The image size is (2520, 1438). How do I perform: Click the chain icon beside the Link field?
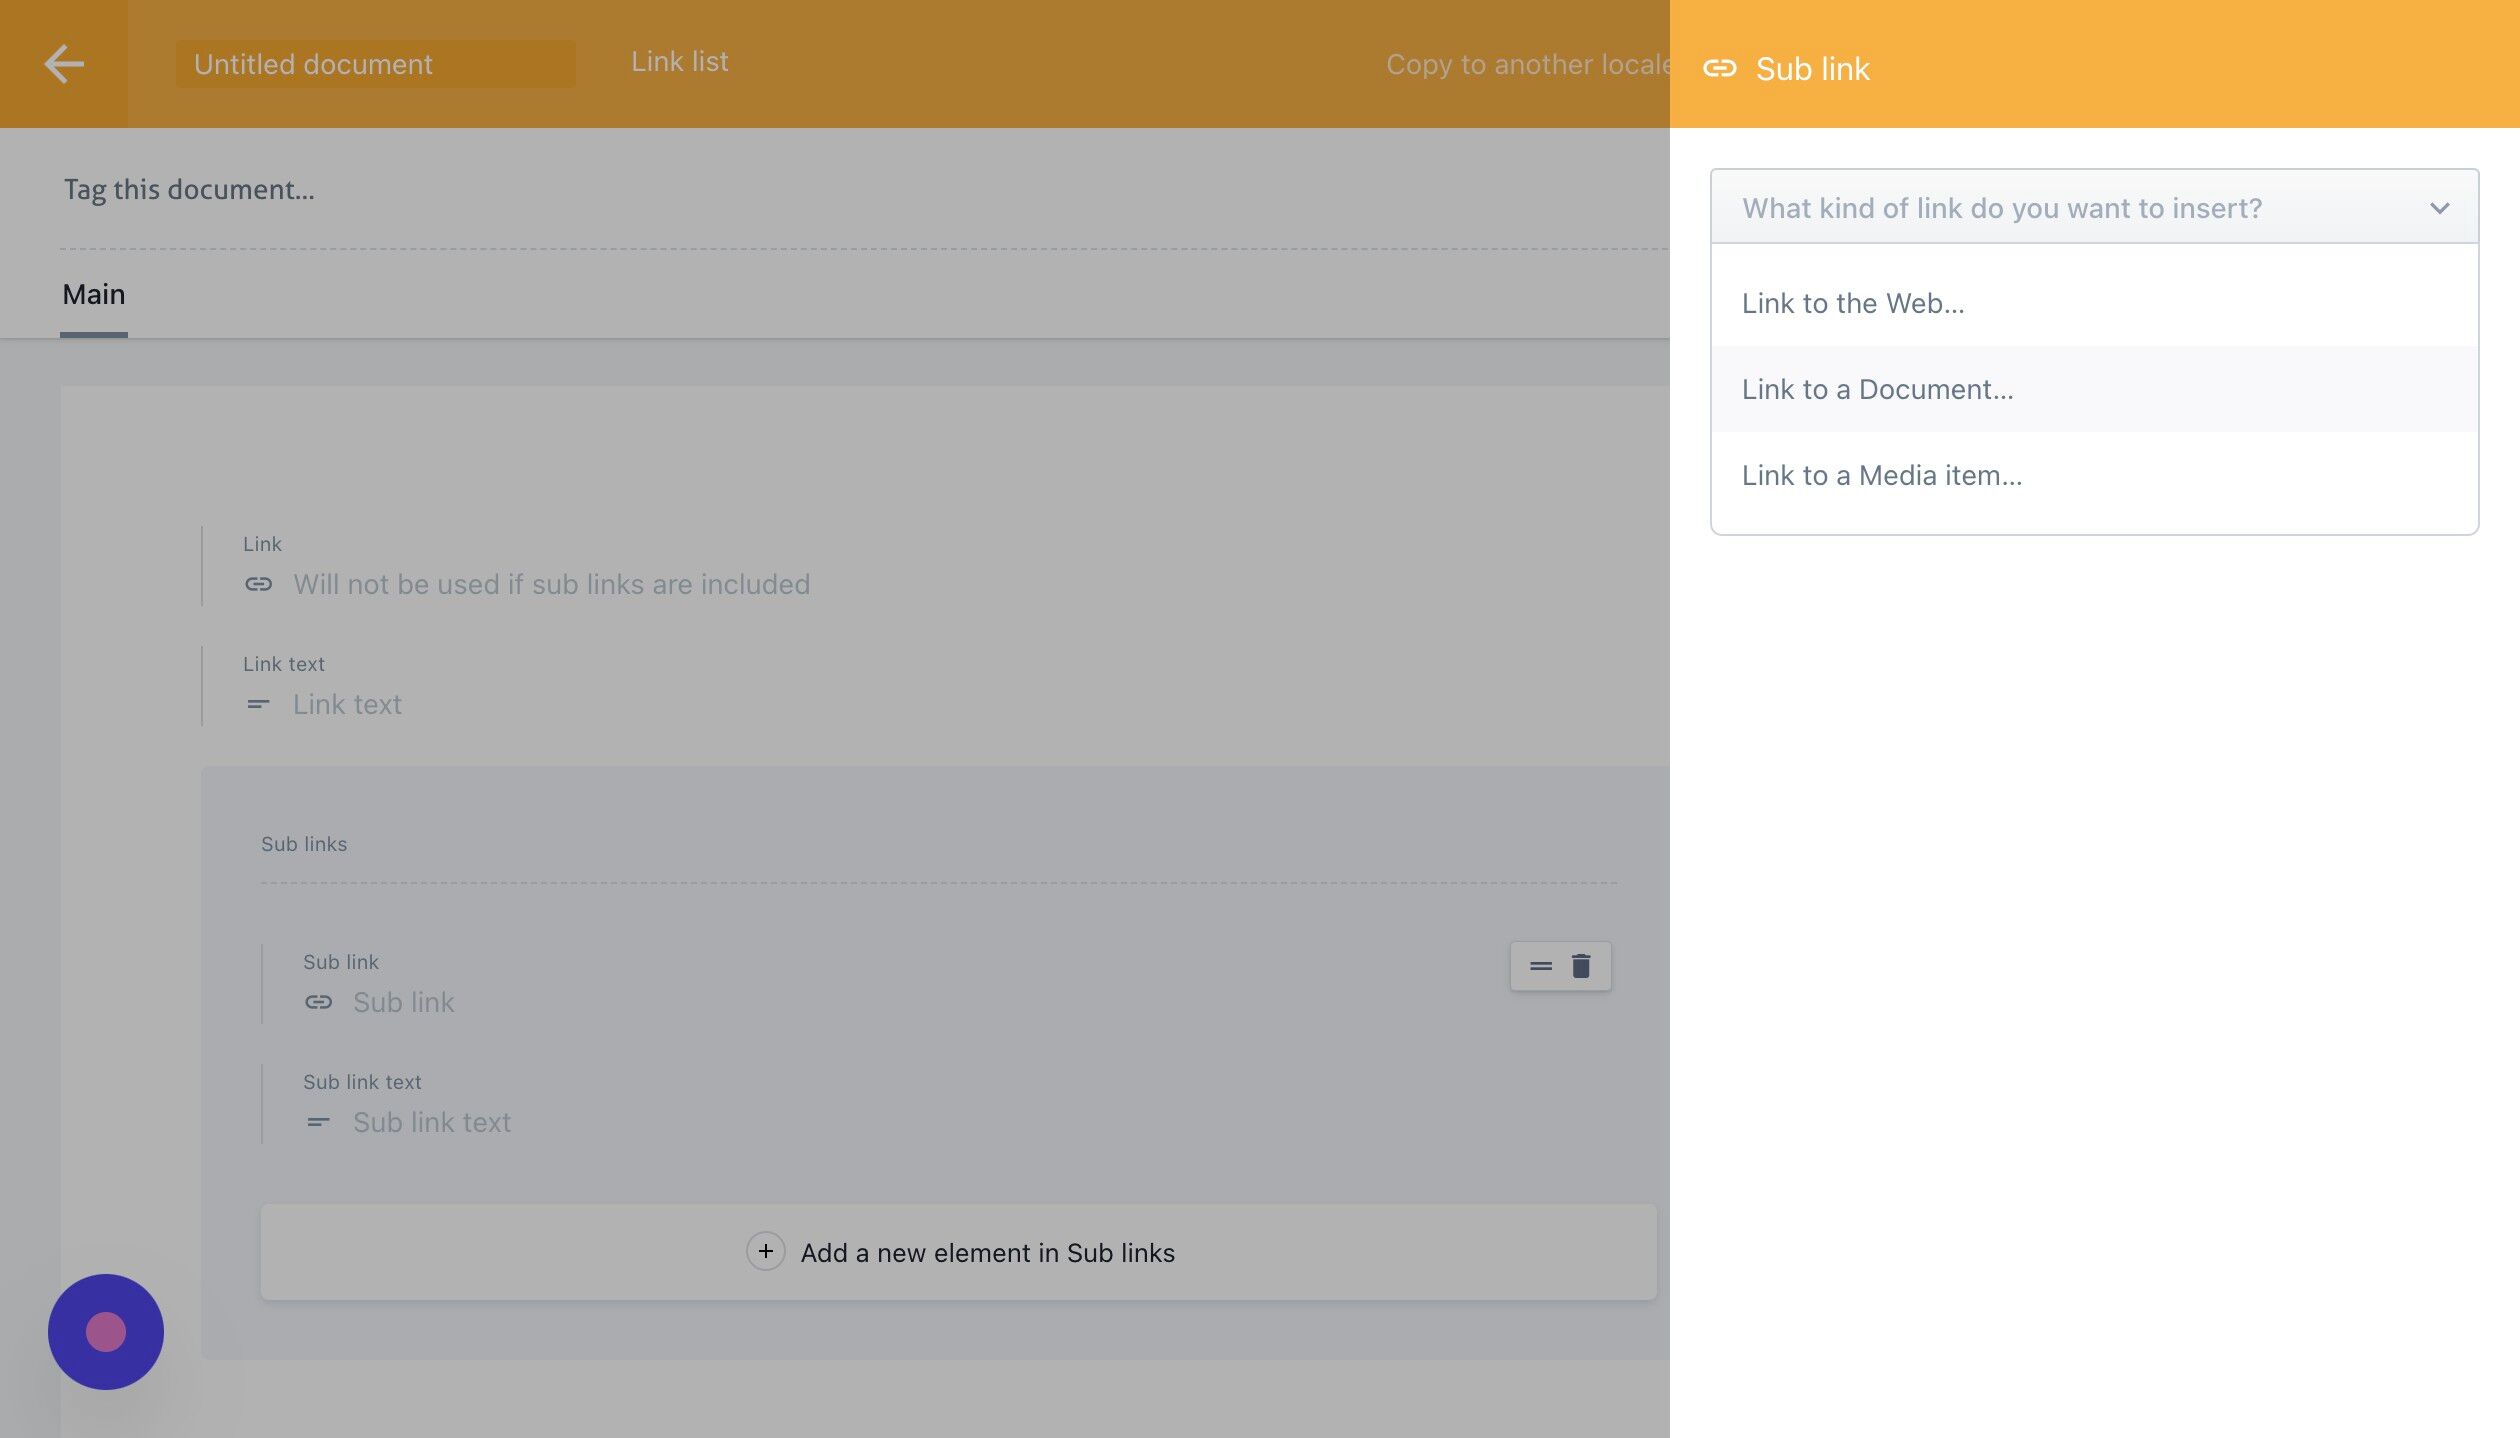coord(258,584)
